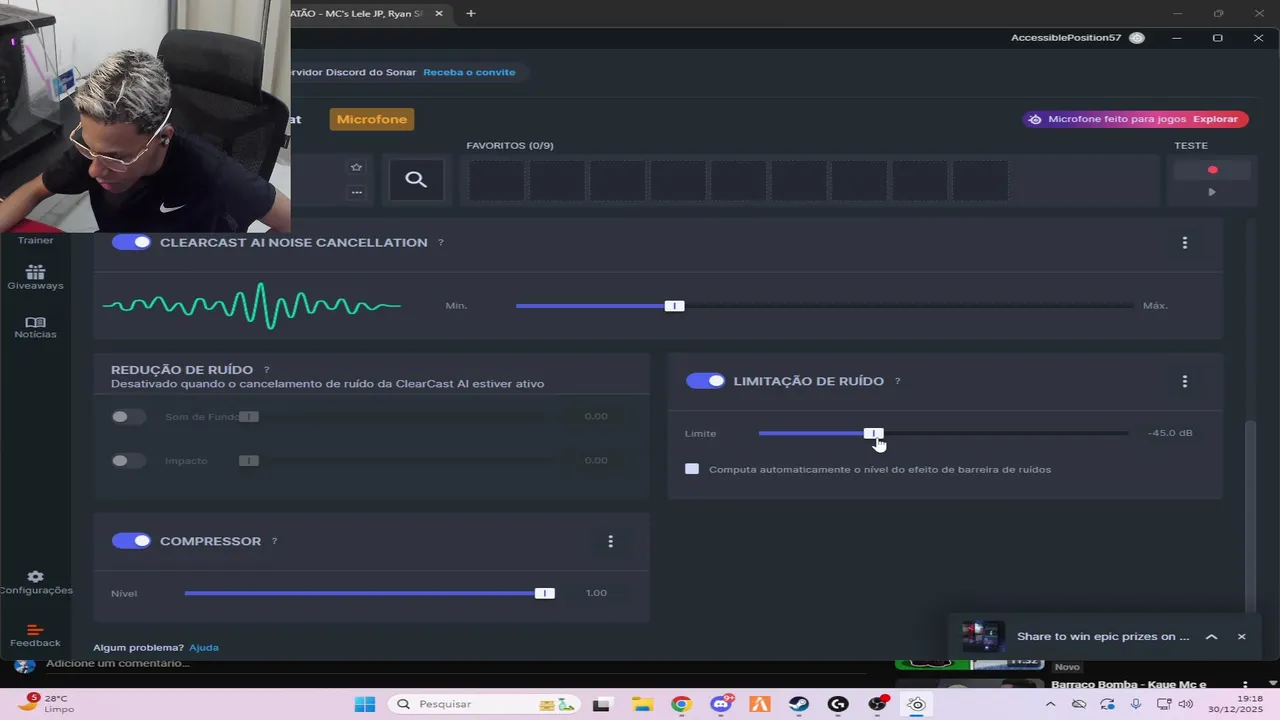This screenshot has height=720, width=1280.
Task: Open AccessiblePosition57 account avatar
Action: tap(1137, 38)
